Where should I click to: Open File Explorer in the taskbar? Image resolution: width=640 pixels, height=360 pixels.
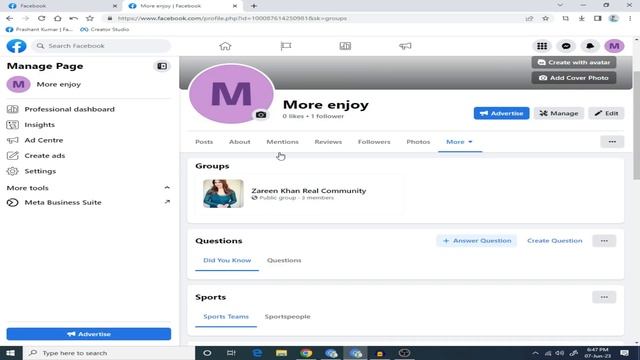coord(281,353)
